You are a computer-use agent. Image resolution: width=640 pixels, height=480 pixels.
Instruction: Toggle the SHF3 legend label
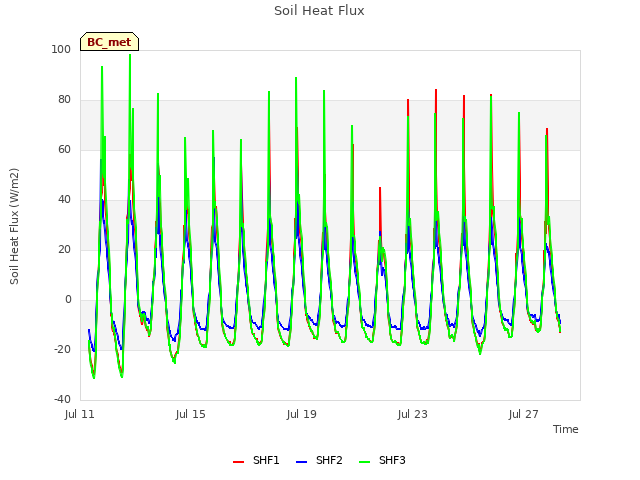[392, 460]
